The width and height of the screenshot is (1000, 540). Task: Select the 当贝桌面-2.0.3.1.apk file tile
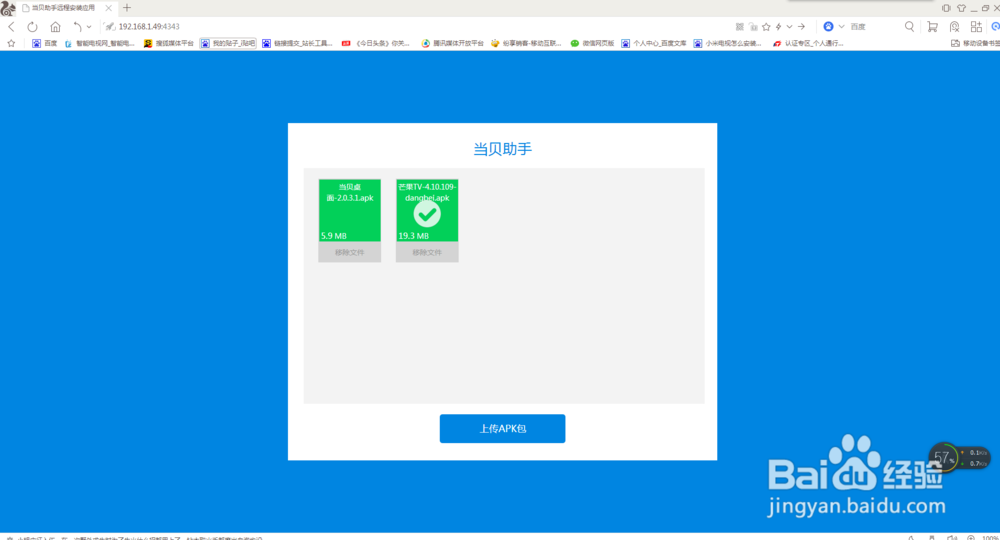pos(349,210)
